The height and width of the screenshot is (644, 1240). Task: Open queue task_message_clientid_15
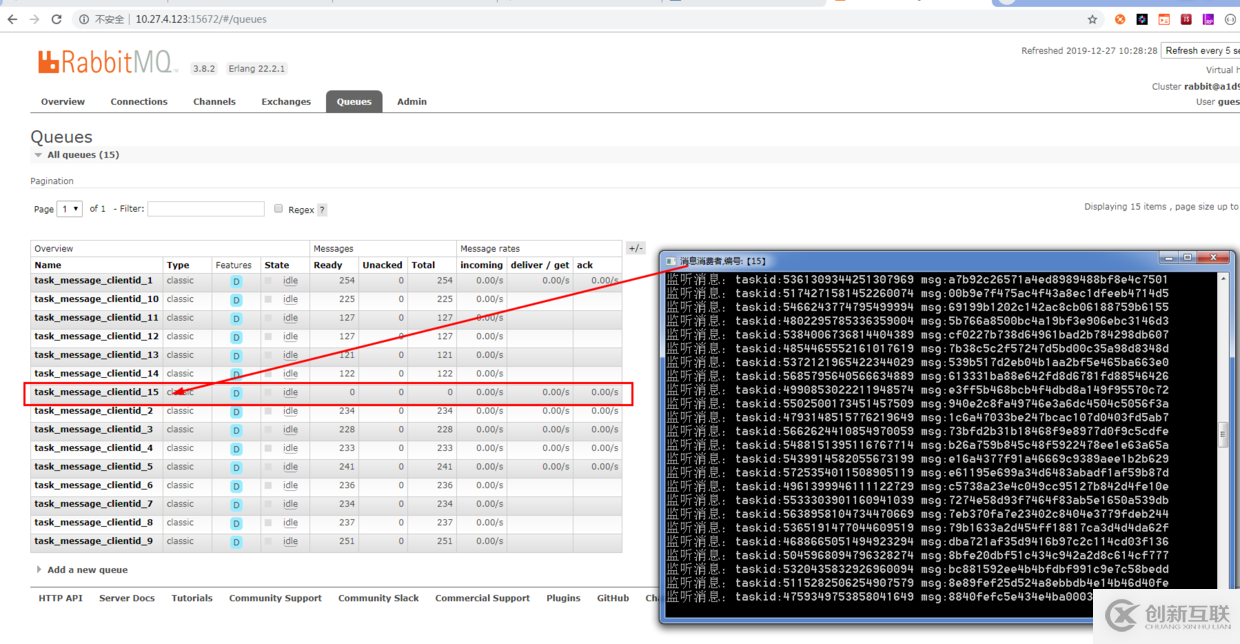[97, 392]
